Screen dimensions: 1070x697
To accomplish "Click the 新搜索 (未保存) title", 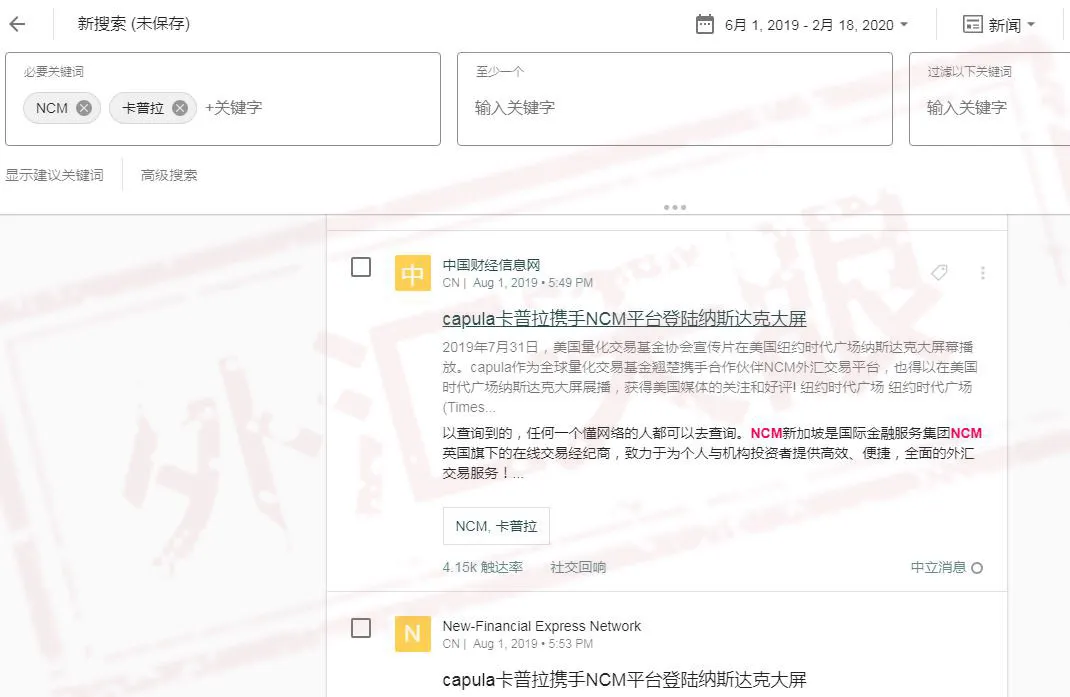I will 134,24.
